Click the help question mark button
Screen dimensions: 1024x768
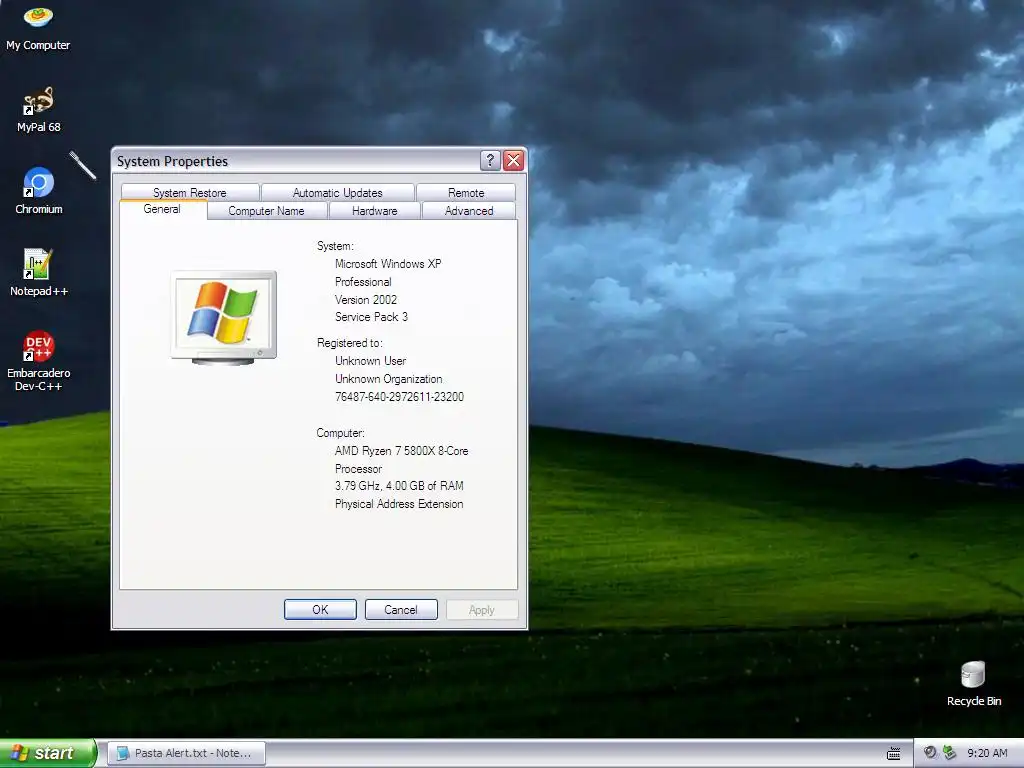click(x=490, y=161)
